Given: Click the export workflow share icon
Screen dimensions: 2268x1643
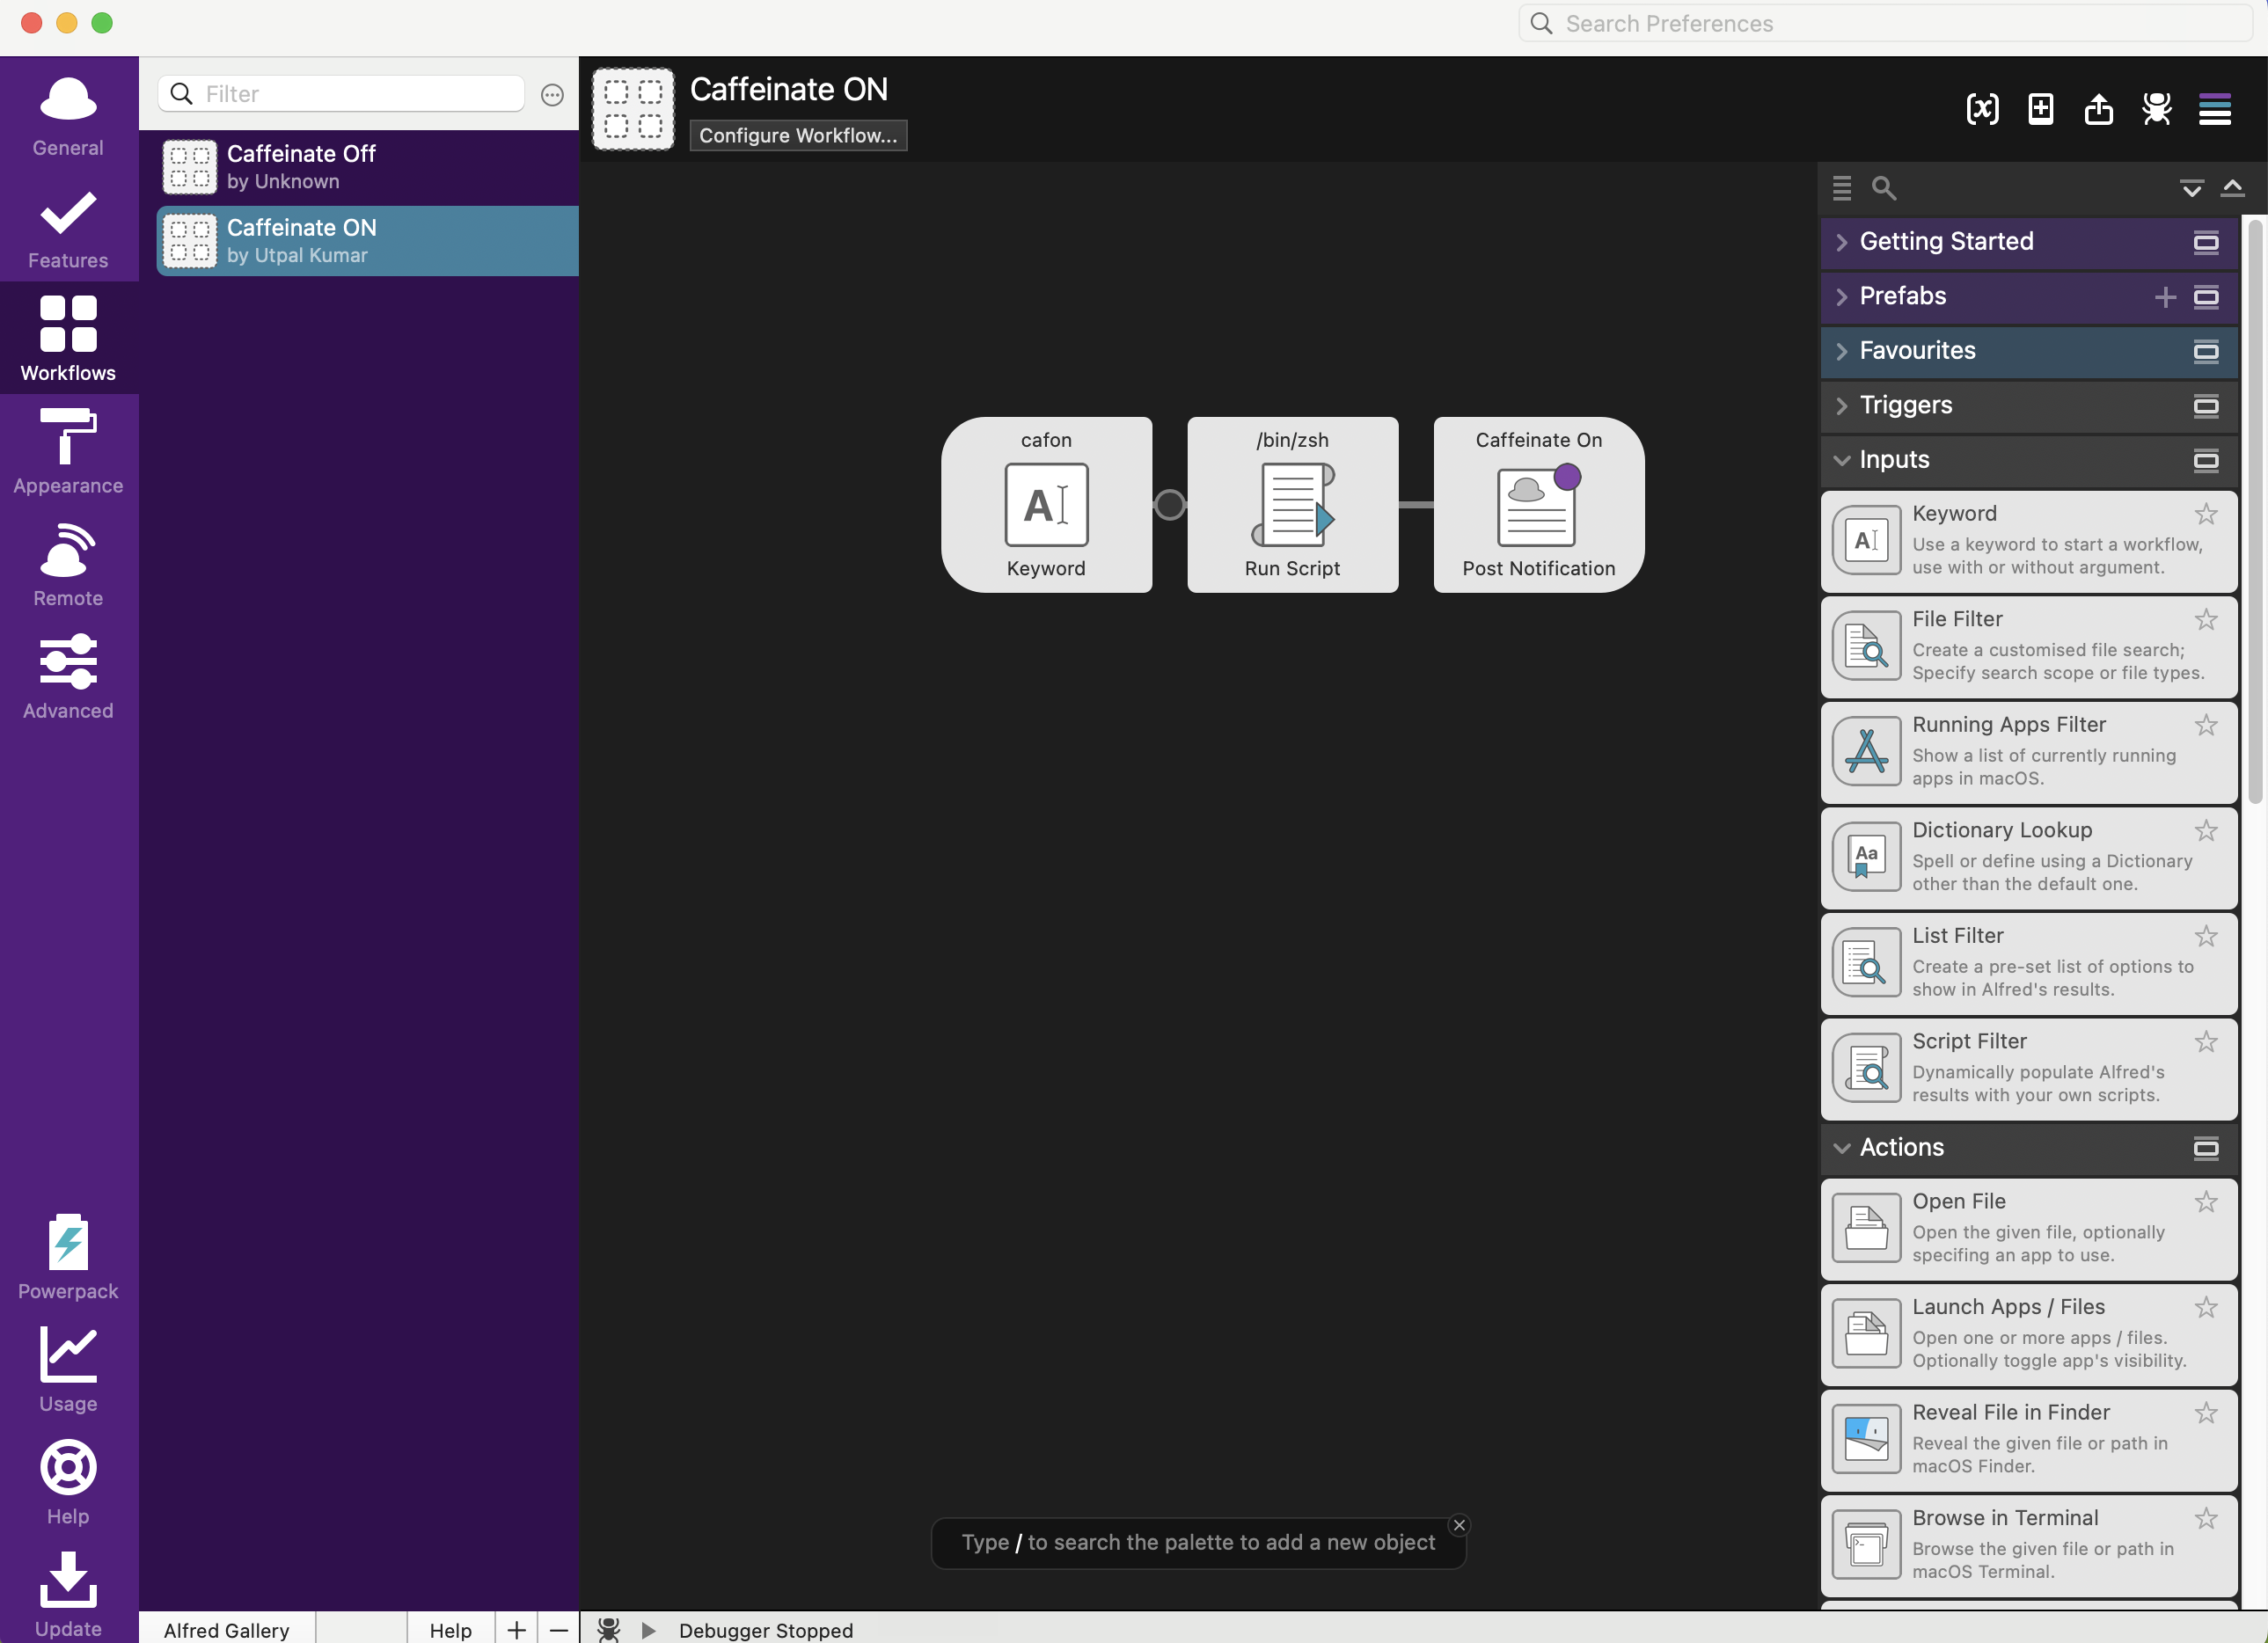Looking at the screenshot, I should [x=2098, y=109].
